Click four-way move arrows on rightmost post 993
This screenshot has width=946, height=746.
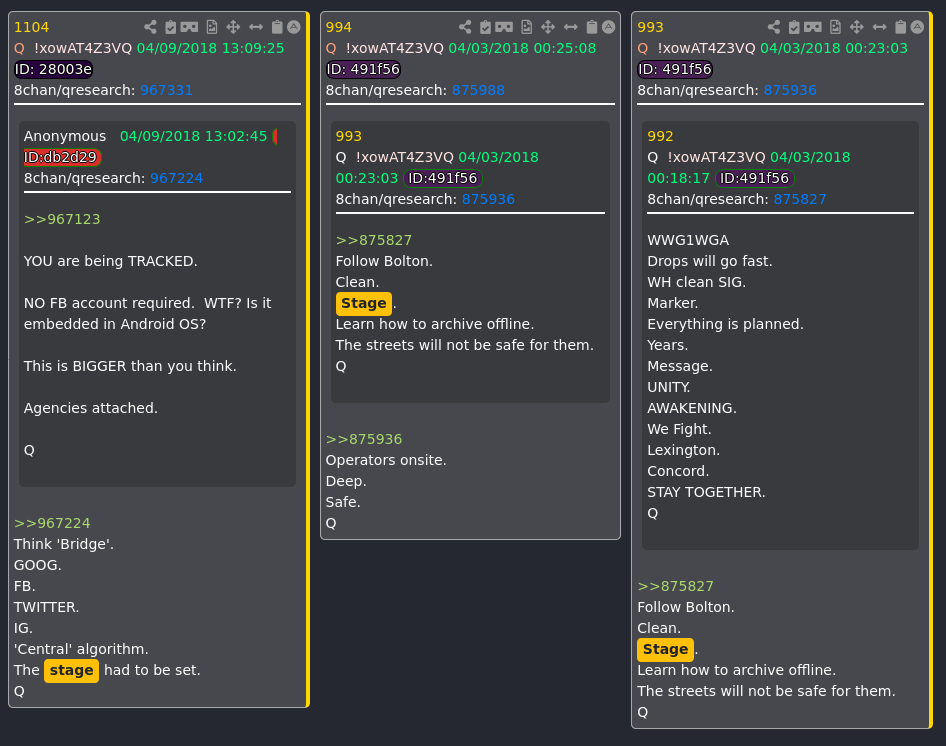857,27
